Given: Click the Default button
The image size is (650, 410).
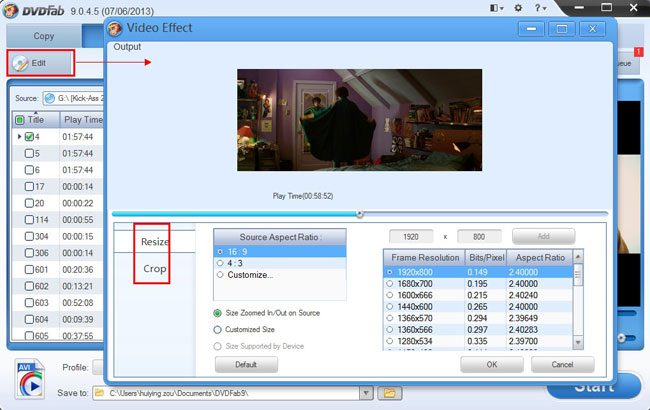Looking at the screenshot, I should click(x=246, y=364).
